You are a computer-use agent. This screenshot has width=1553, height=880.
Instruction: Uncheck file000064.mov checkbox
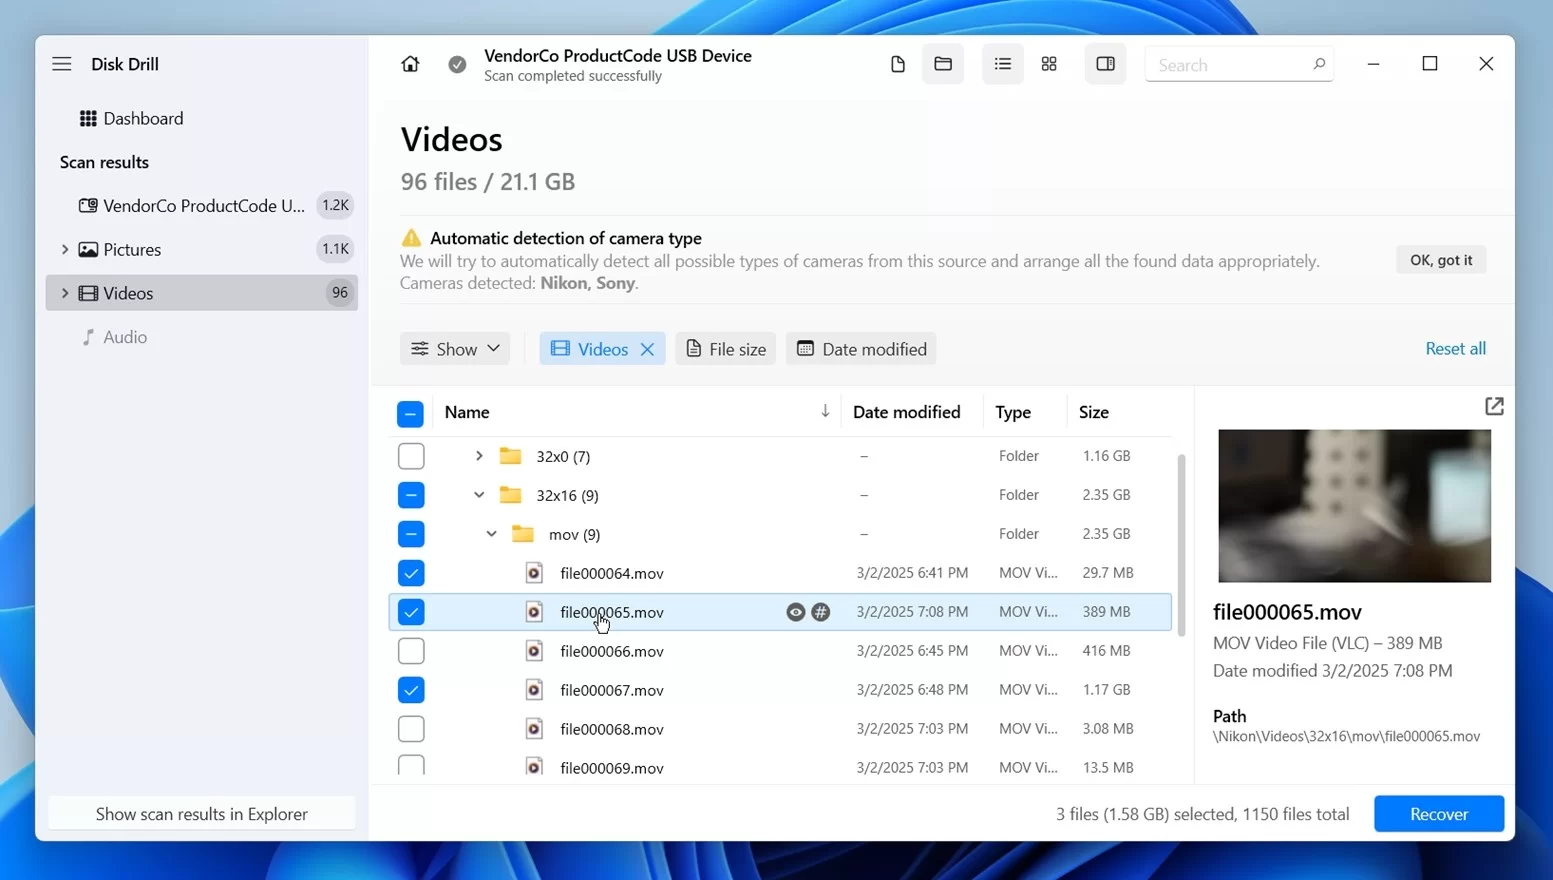(411, 573)
